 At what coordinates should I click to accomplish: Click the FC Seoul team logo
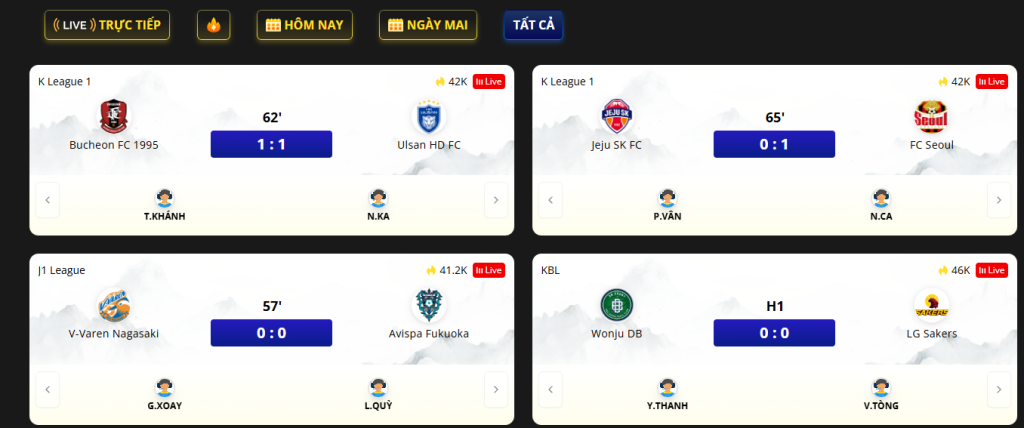coord(931,117)
